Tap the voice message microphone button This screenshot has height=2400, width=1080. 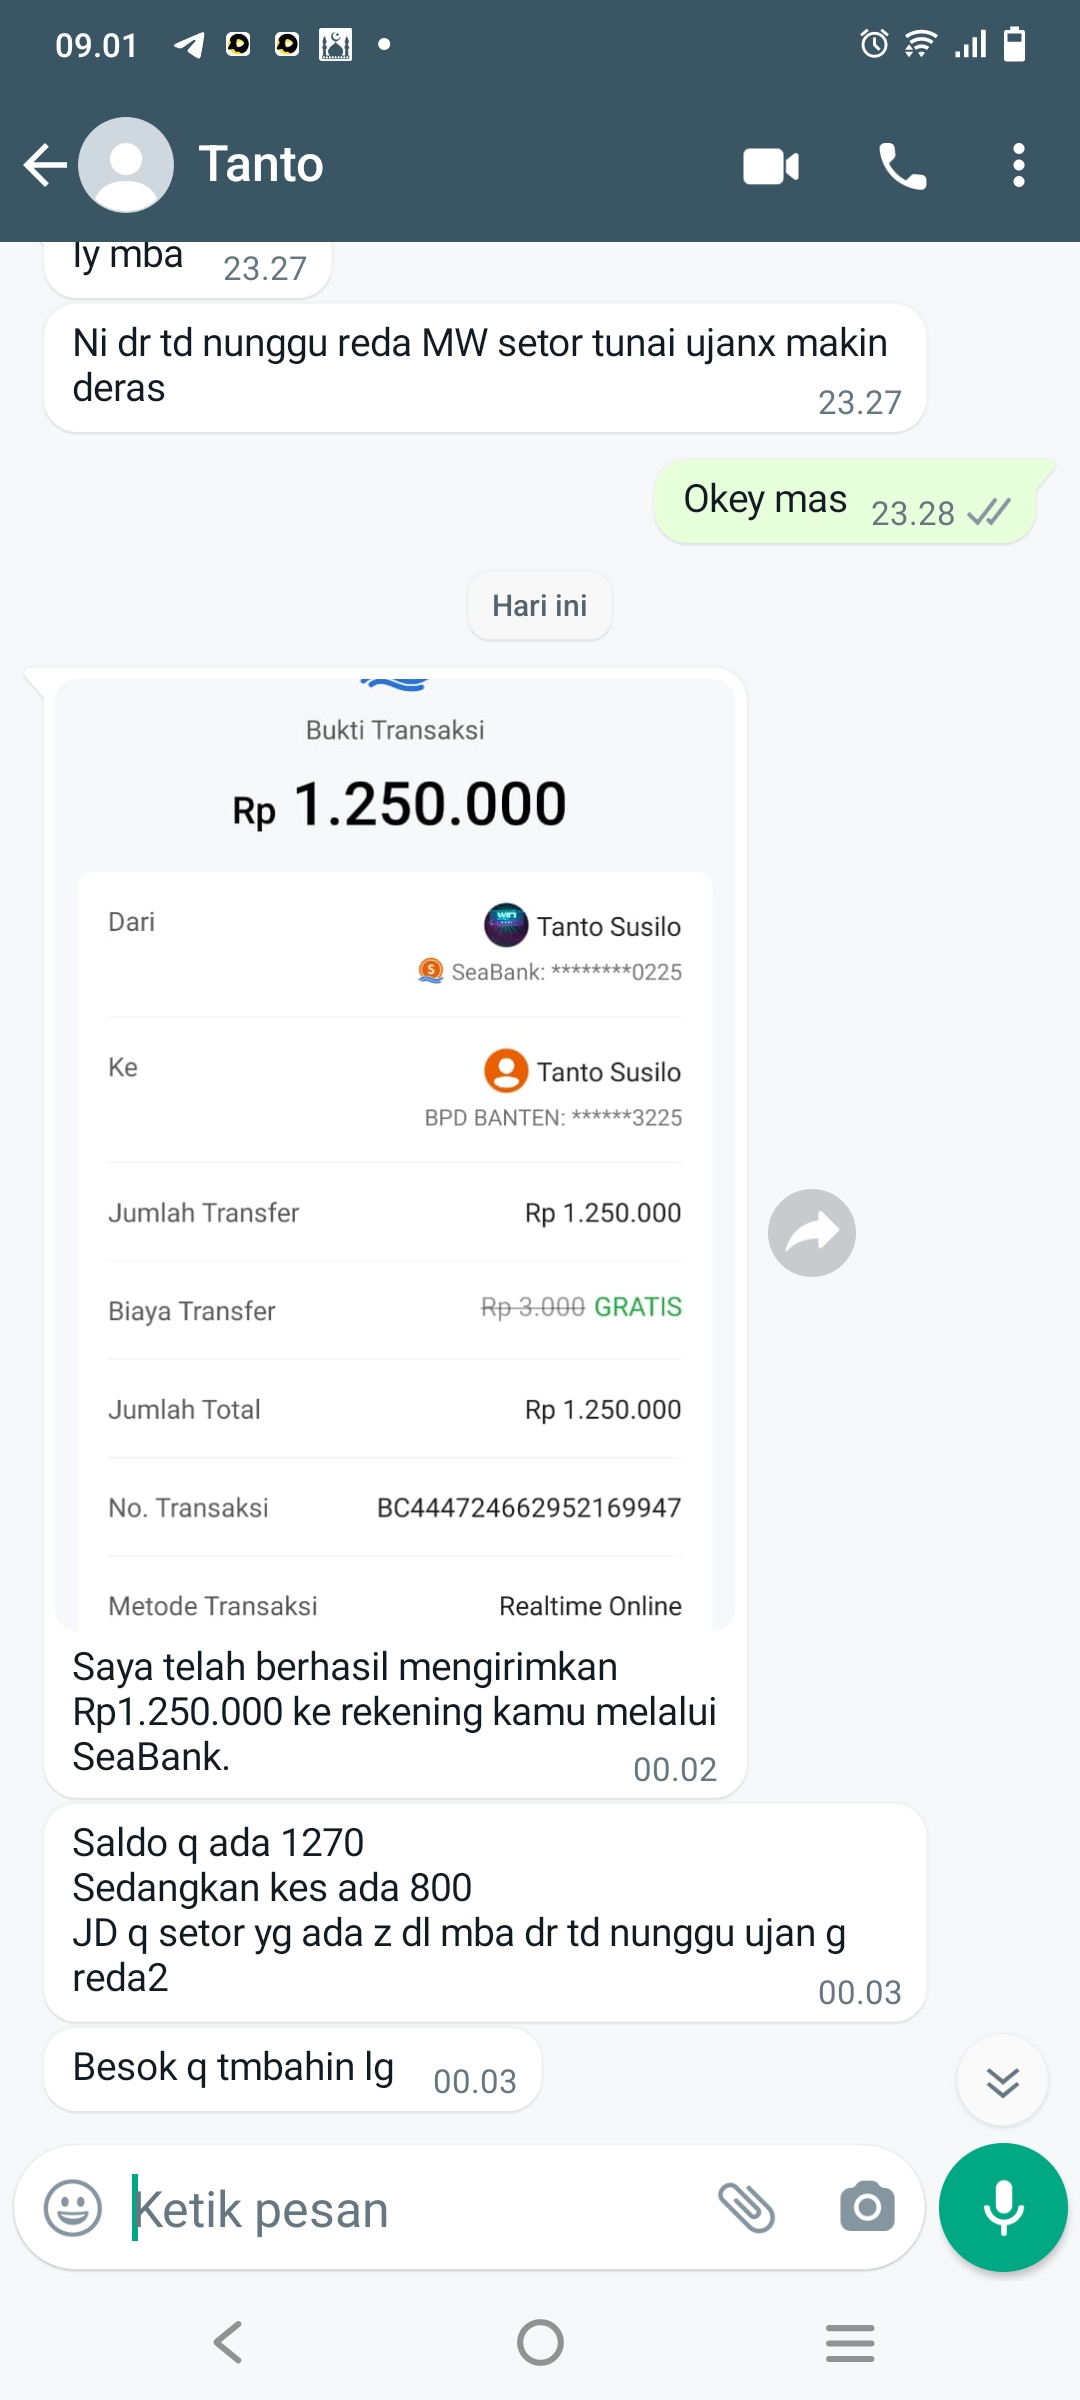pyautogui.click(x=1003, y=2208)
